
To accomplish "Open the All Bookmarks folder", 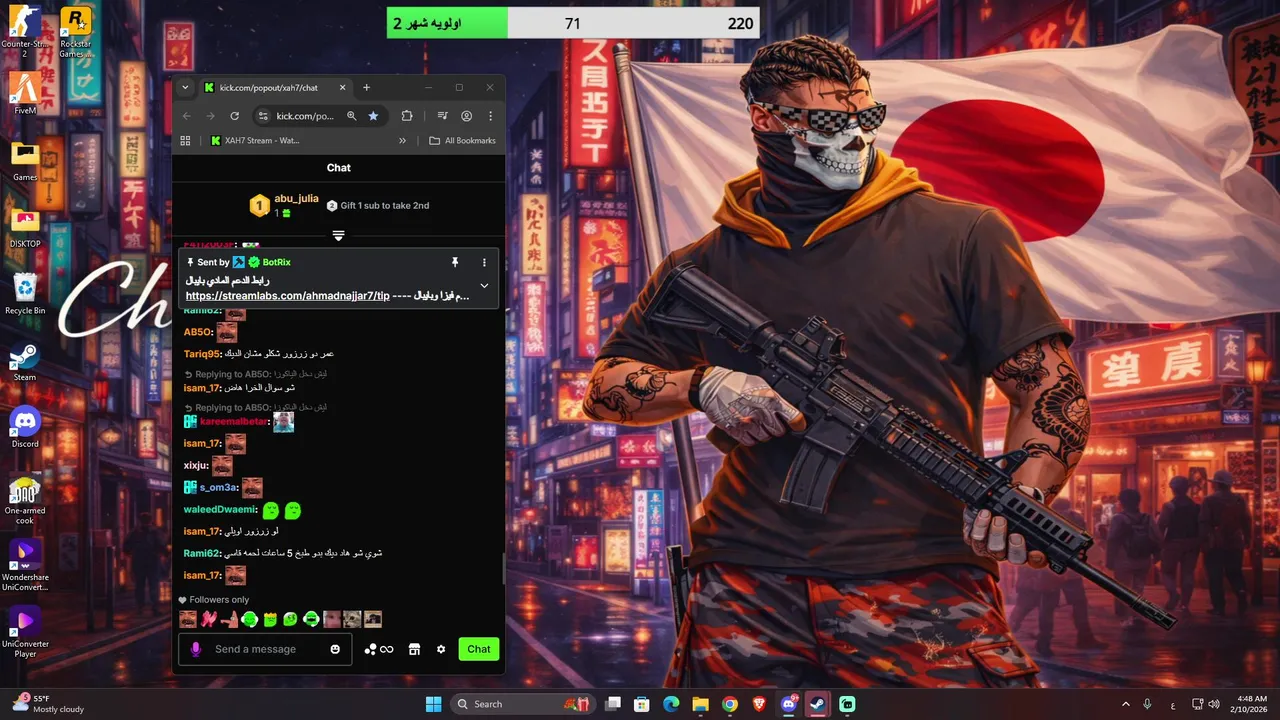I will pos(462,141).
